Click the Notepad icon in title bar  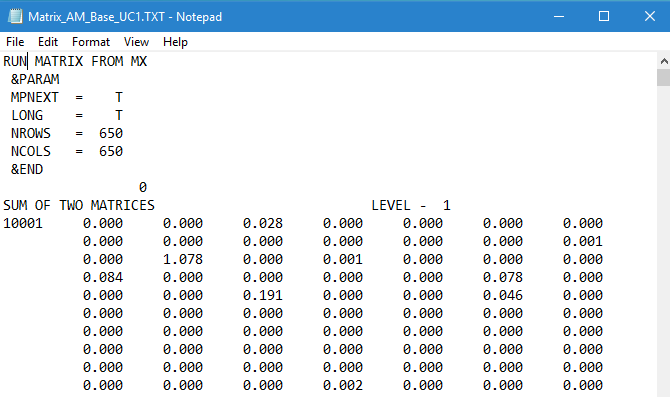click(x=15, y=17)
